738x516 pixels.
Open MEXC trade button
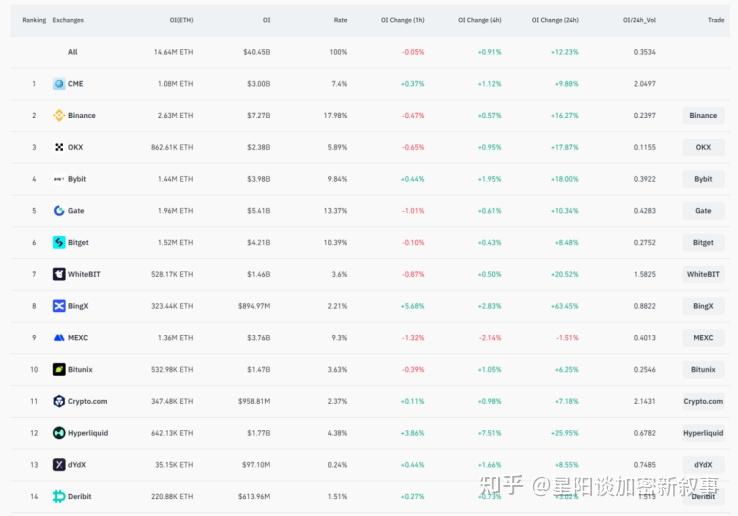[703, 338]
